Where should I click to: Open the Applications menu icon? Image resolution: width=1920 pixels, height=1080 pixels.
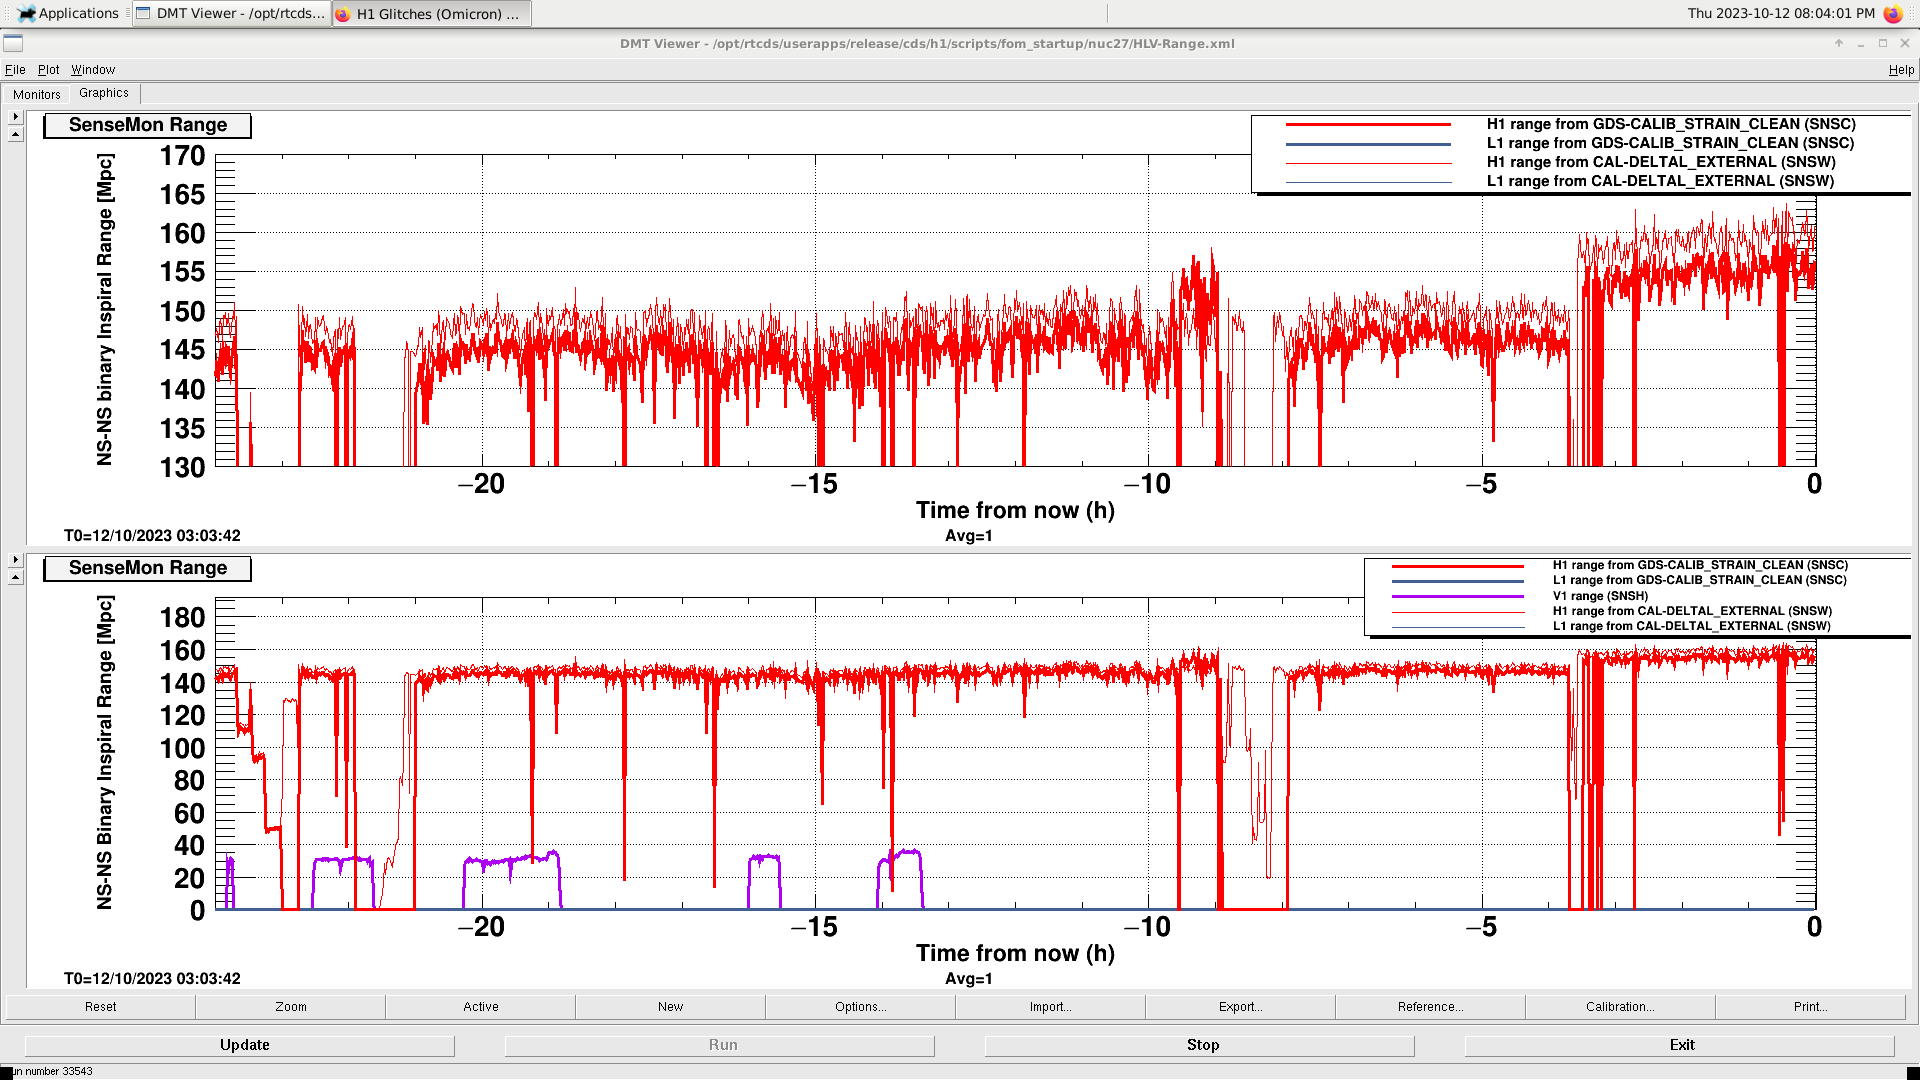coord(27,14)
